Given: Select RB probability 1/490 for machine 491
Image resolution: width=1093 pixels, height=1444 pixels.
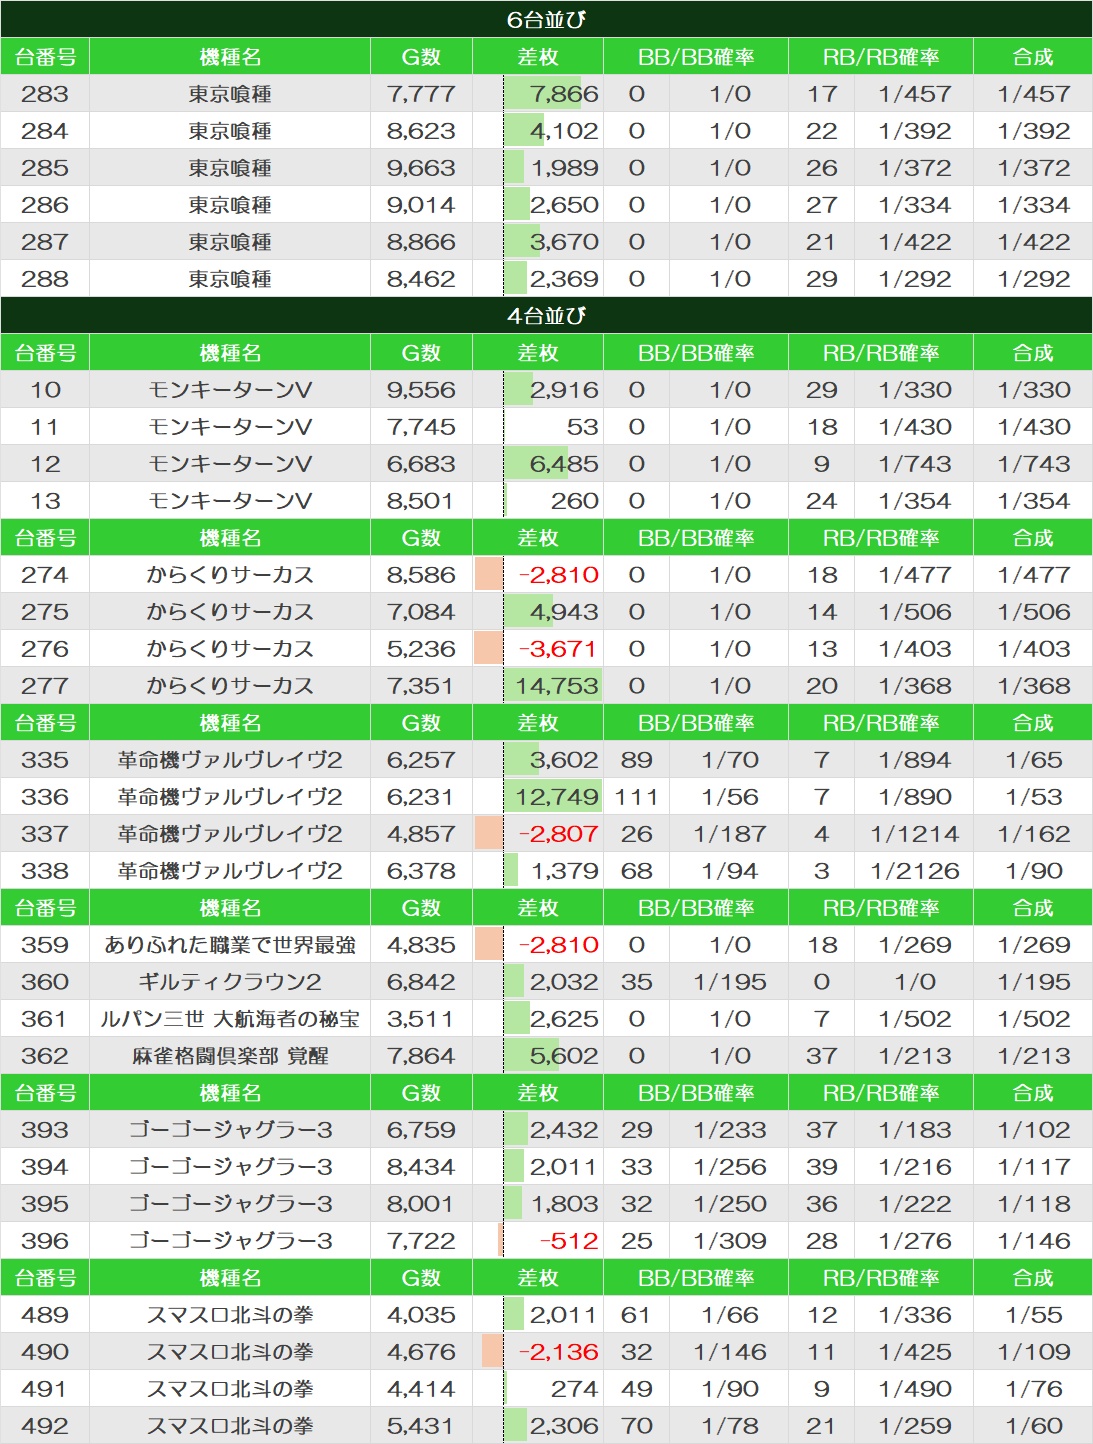Looking at the screenshot, I should (x=914, y=1389).
